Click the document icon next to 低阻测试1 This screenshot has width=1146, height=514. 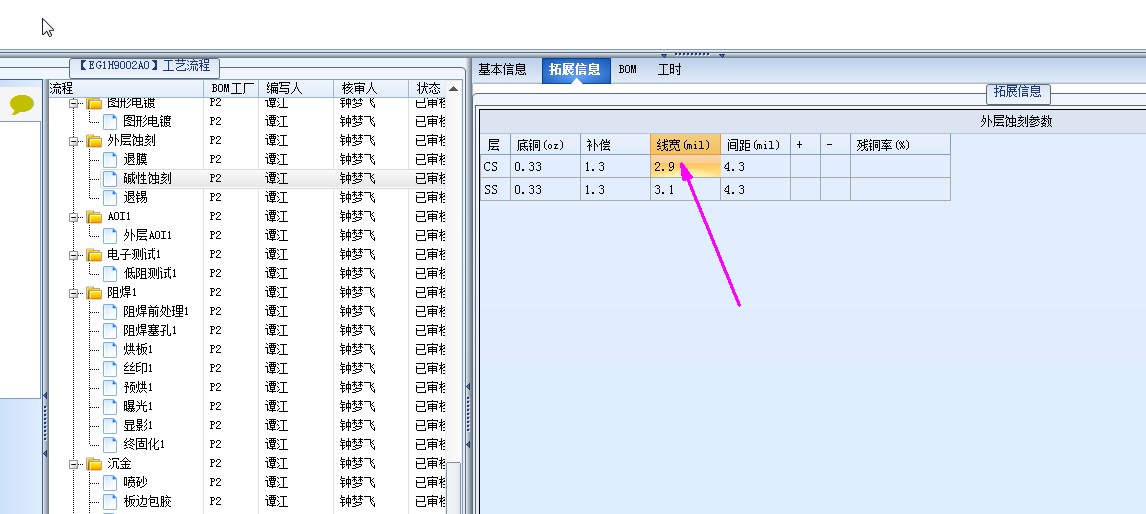click(110, 273)
